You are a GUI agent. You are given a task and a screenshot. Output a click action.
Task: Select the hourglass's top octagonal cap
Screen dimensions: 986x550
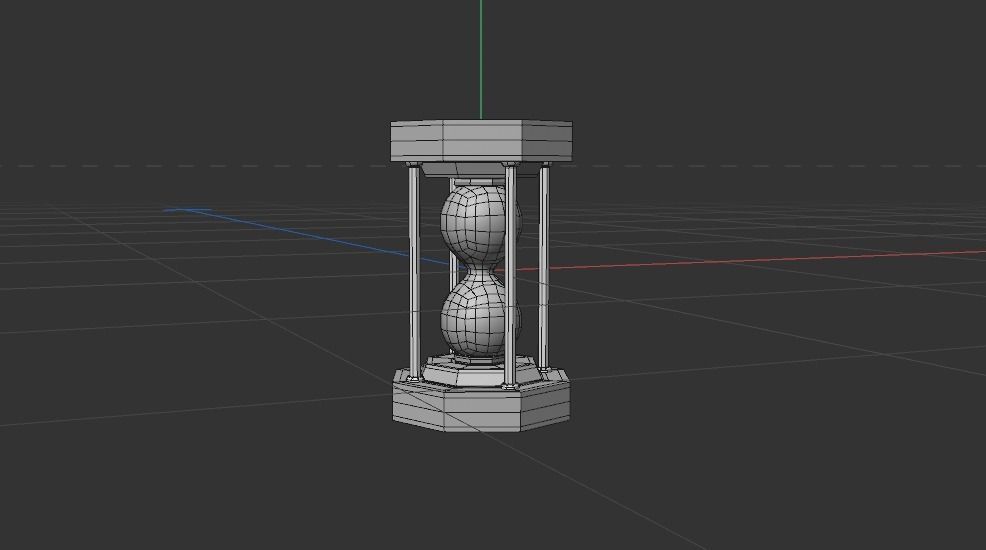(481, 141)
